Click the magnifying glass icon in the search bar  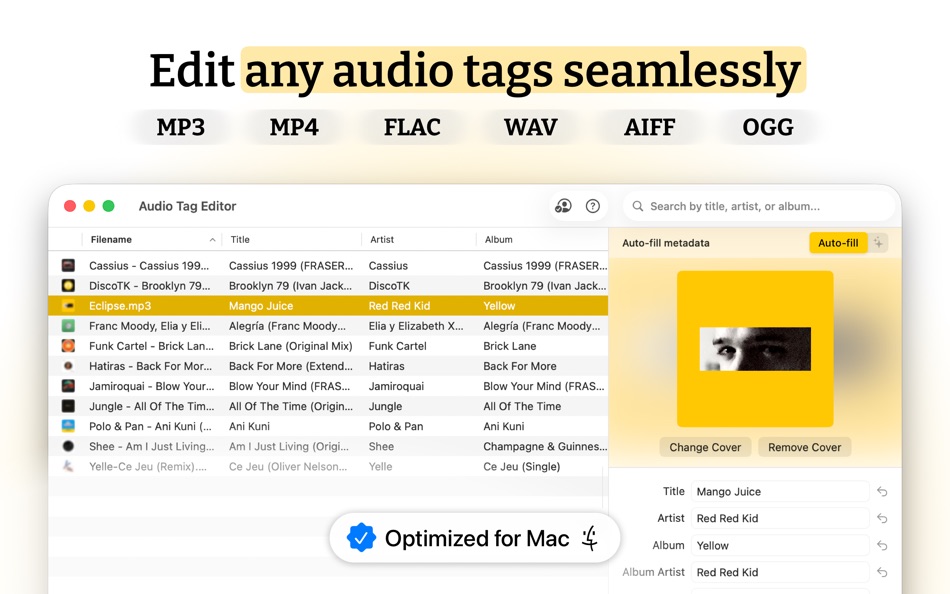tap(638, 205)
